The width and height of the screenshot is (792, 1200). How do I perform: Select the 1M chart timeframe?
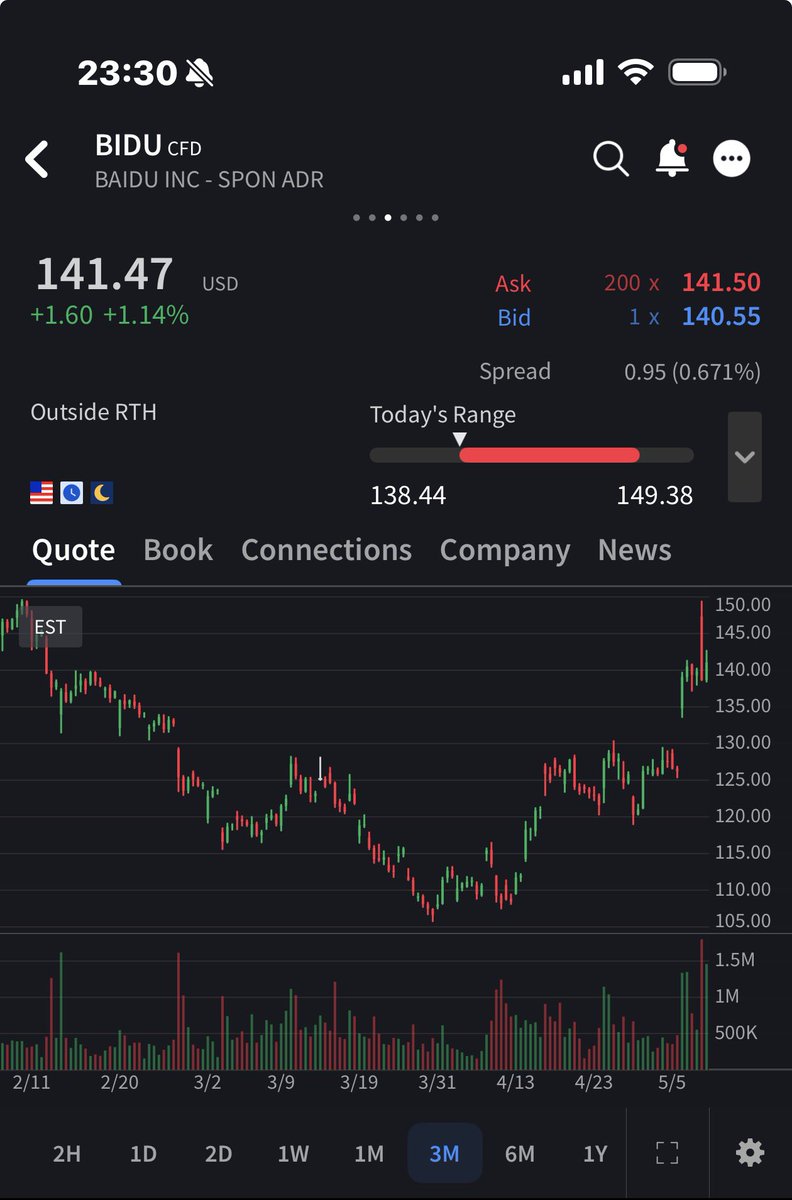(x=369, y=1154)
